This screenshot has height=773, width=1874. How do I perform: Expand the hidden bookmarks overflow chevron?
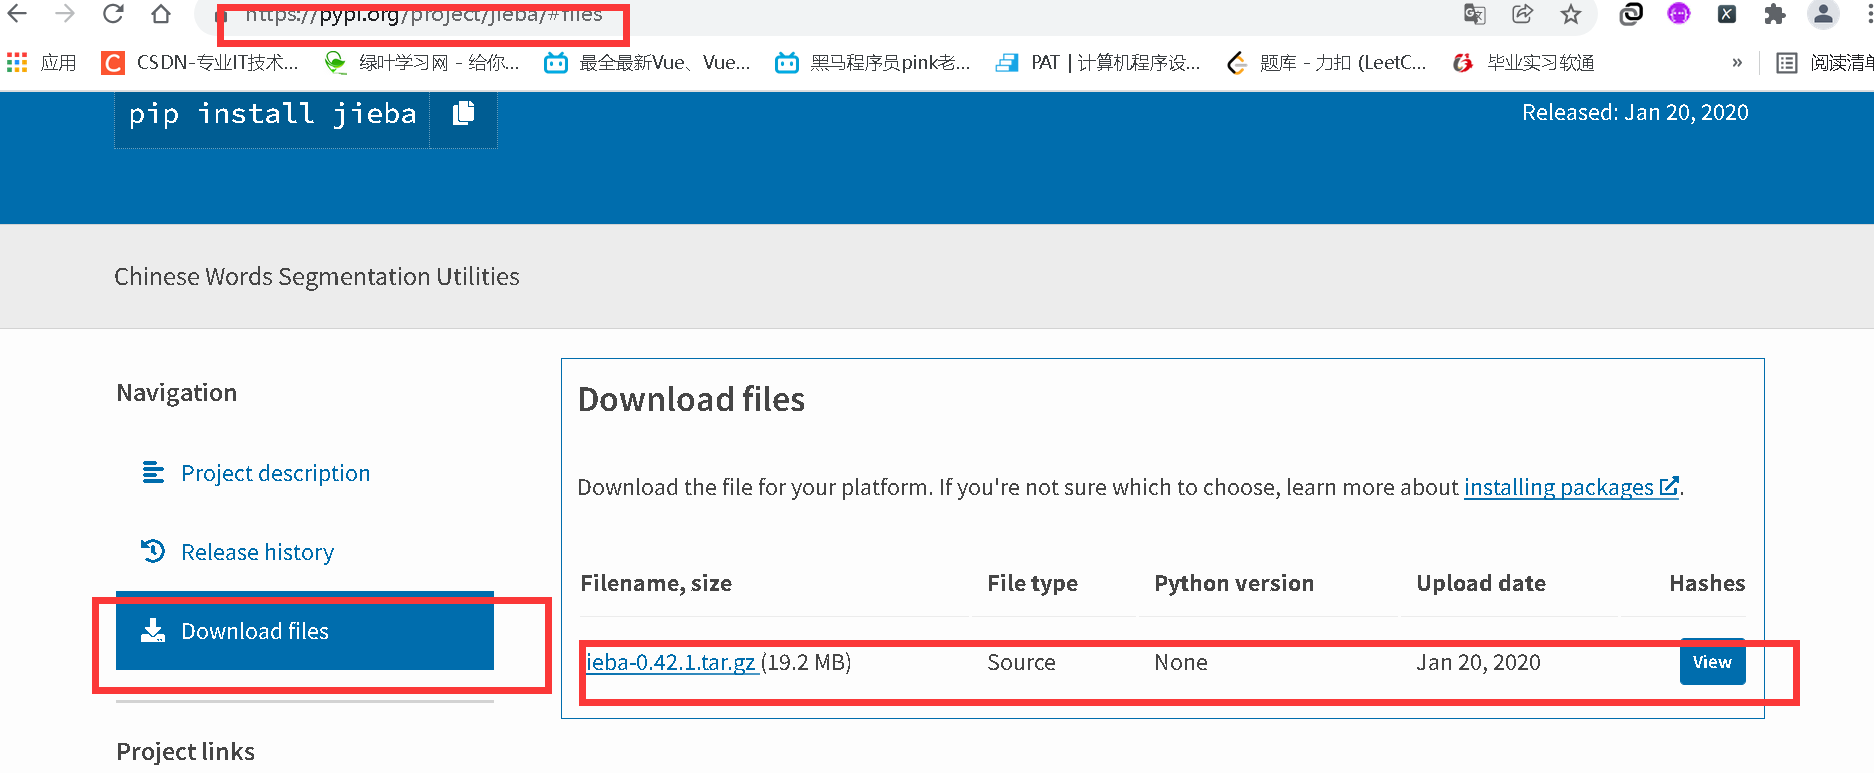[1737, 63]
